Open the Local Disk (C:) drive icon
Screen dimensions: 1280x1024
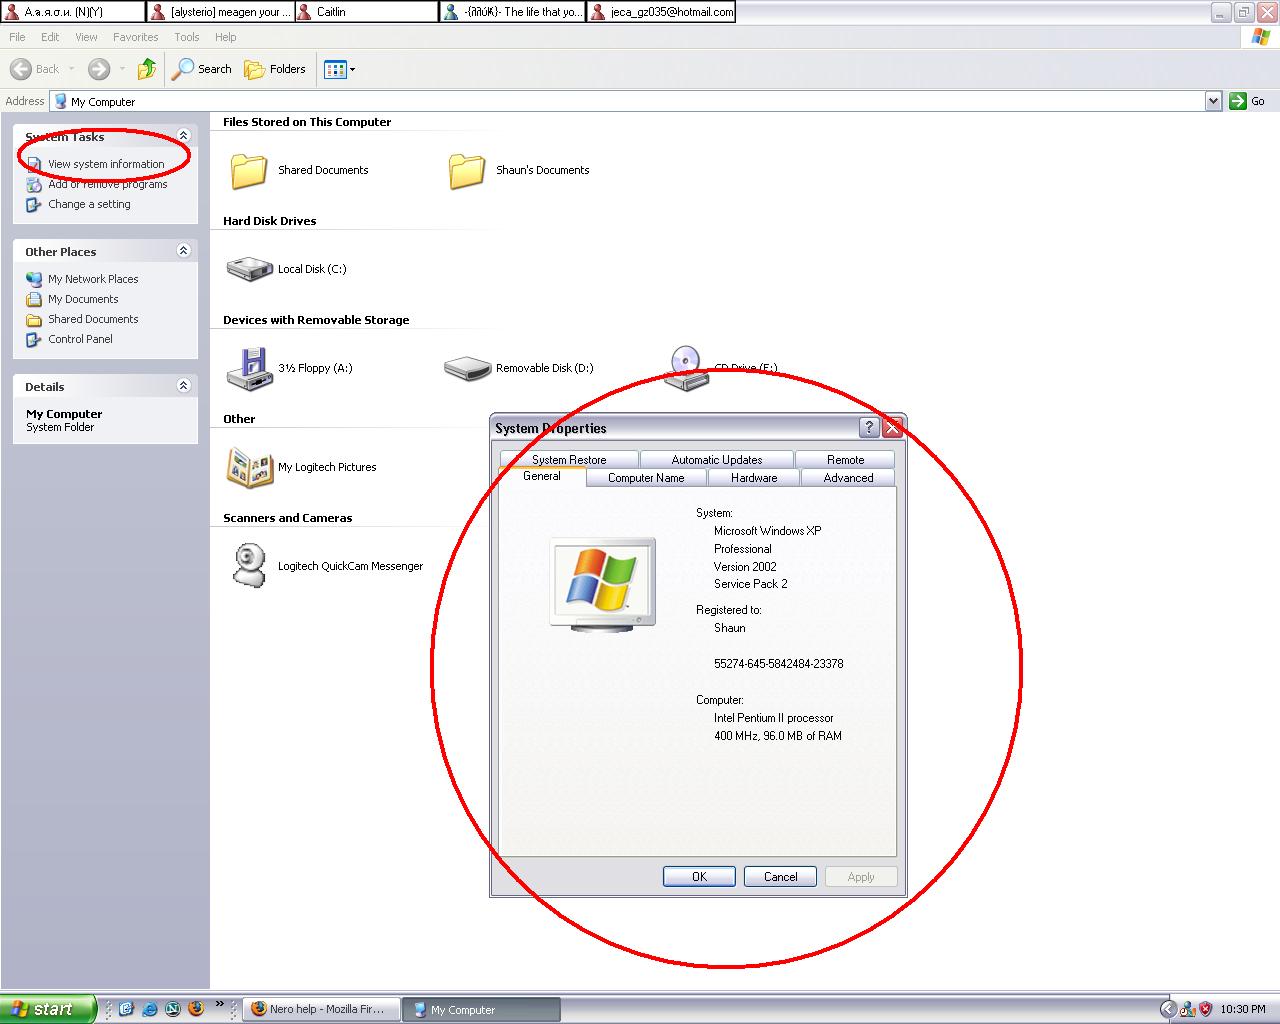tap(249, 269)
